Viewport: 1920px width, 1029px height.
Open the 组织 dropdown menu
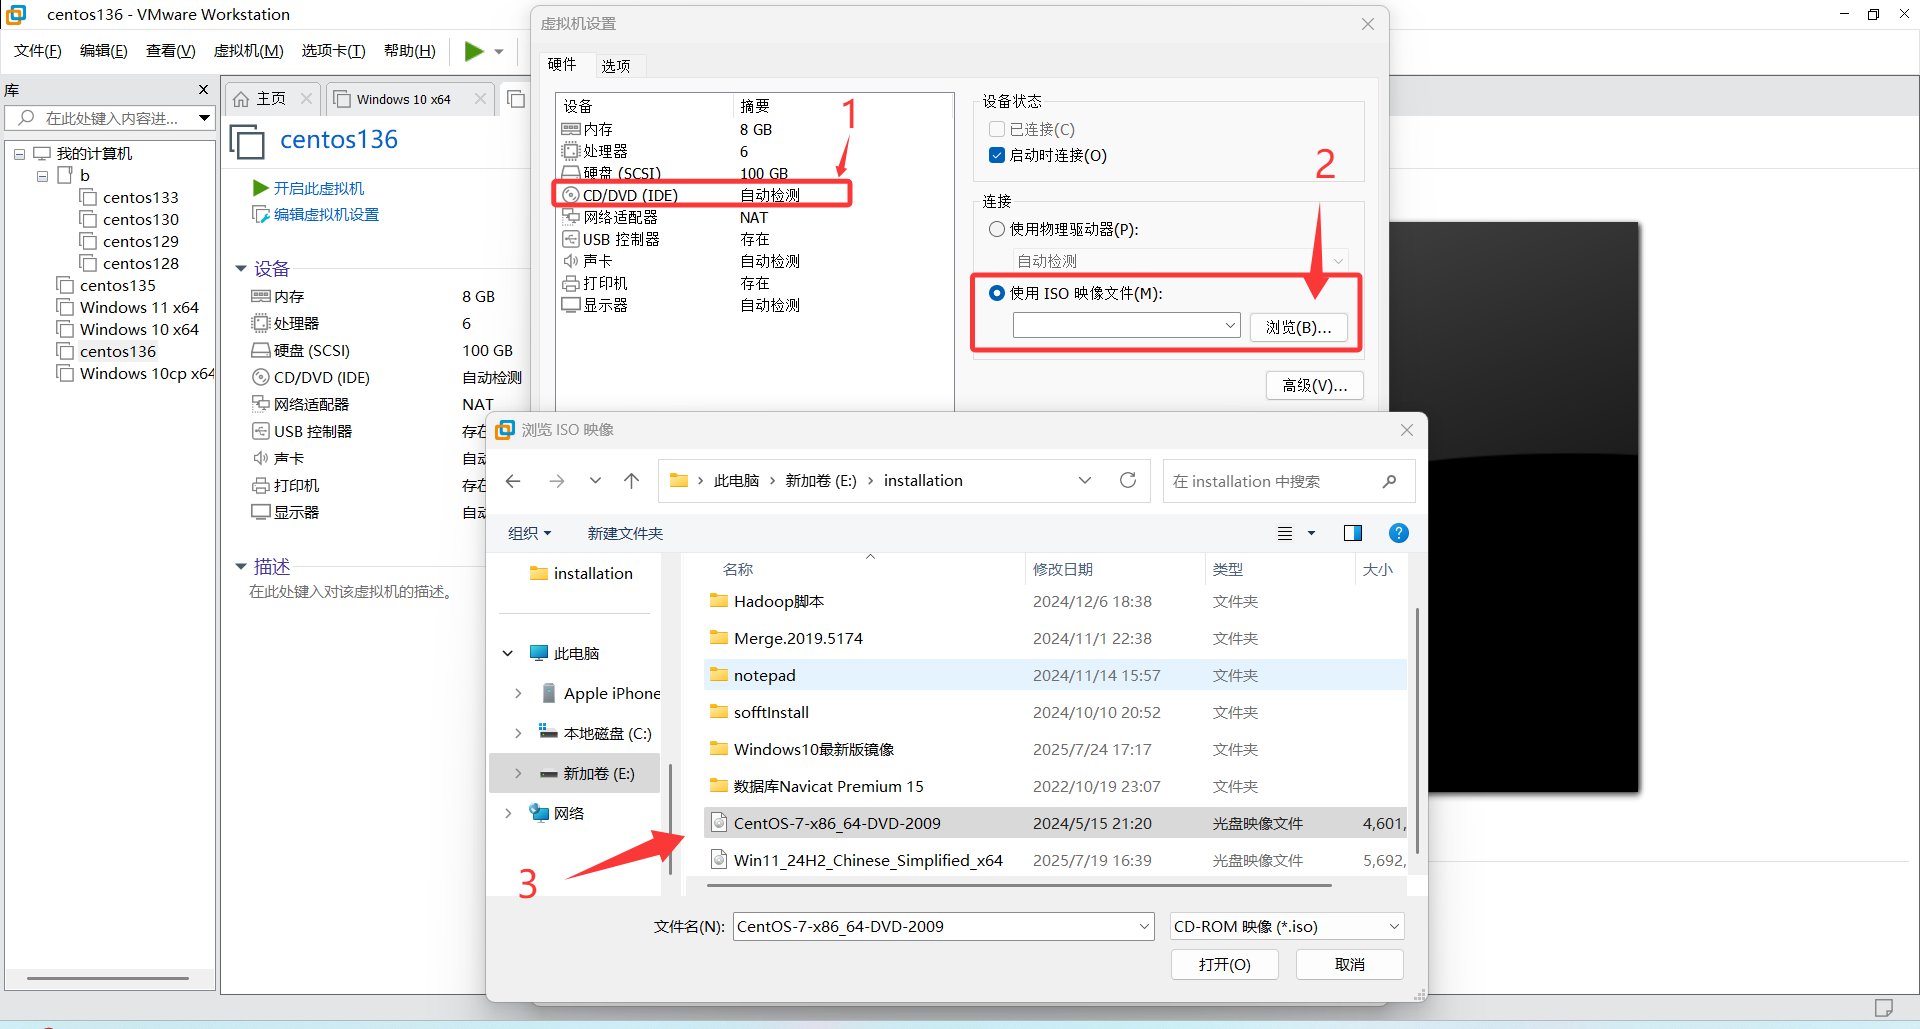tap(529, 534)
